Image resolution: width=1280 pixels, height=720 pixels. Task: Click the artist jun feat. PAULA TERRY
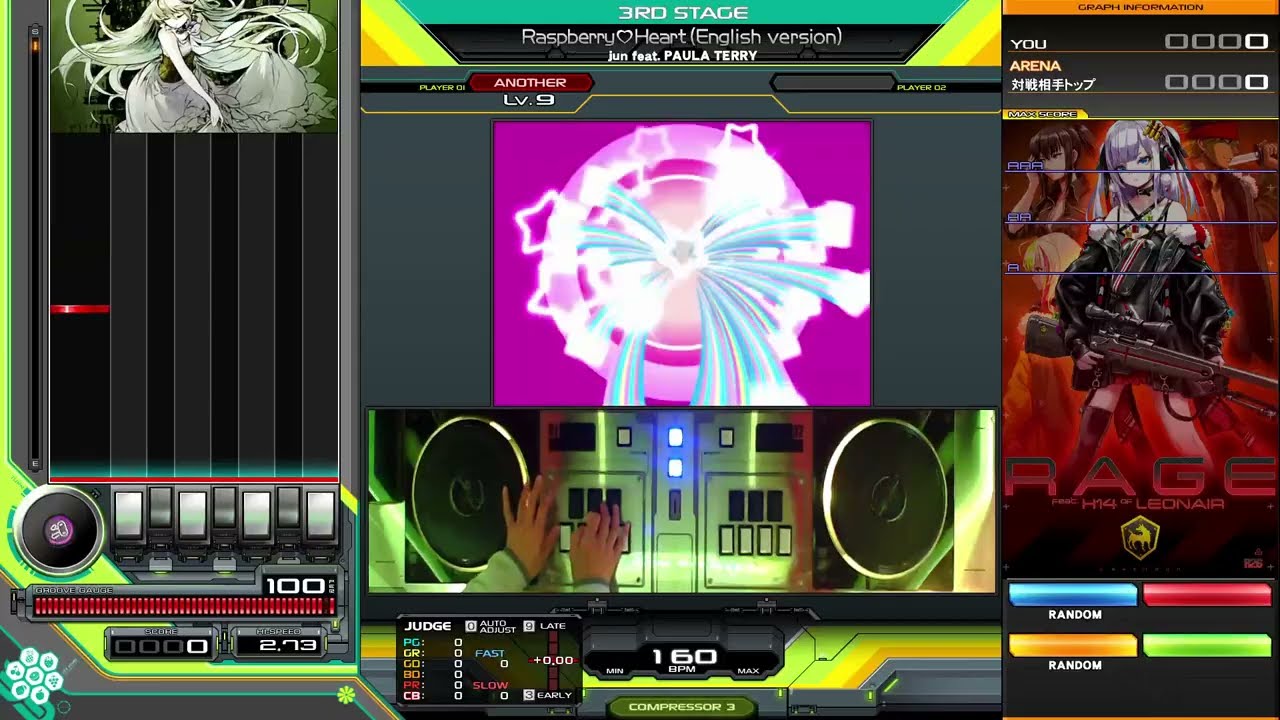[x=682, y=56]
